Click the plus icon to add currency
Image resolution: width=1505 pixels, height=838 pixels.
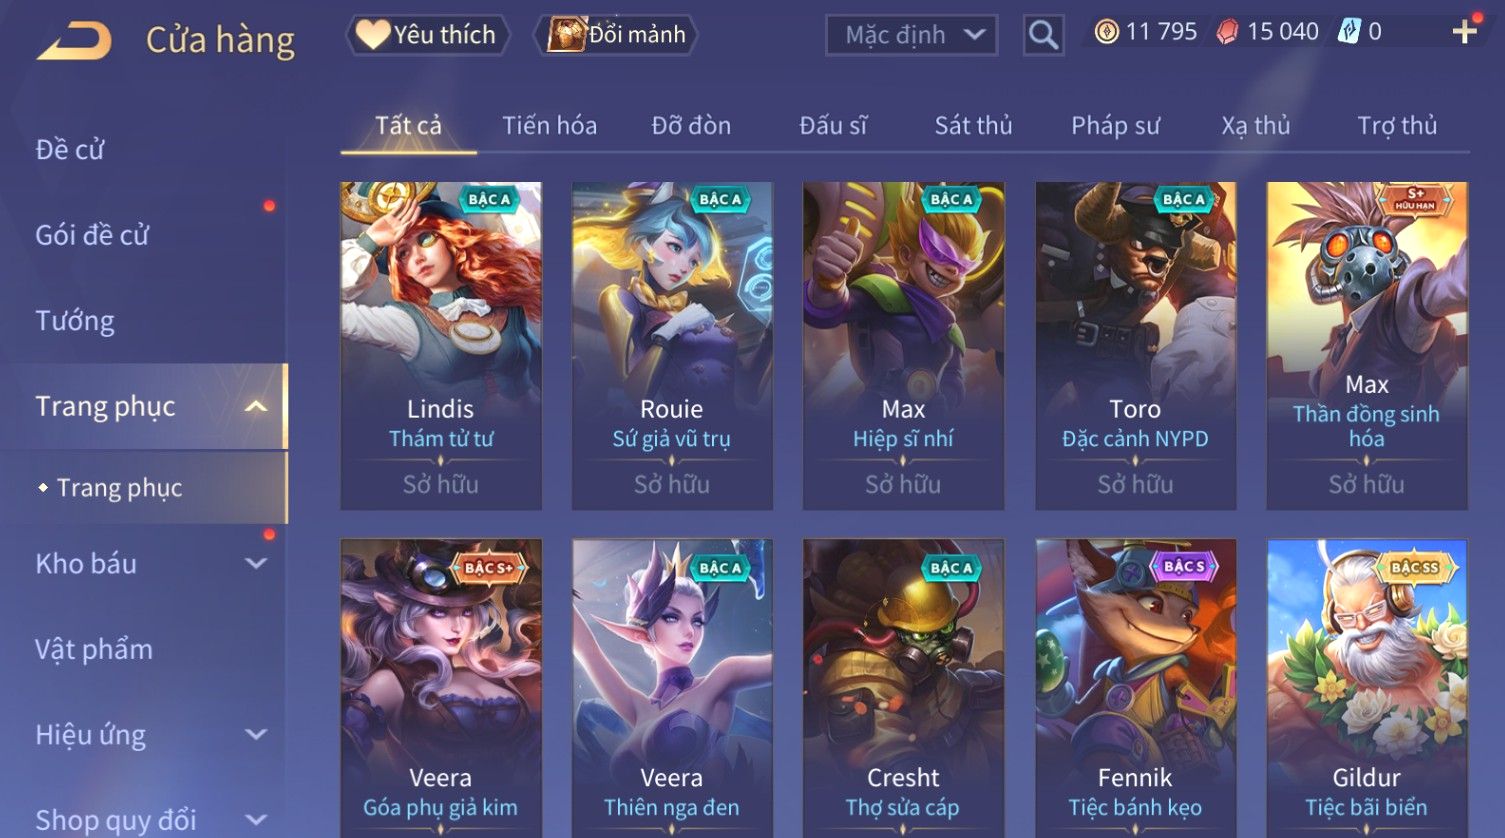[x=1465, y=32]
